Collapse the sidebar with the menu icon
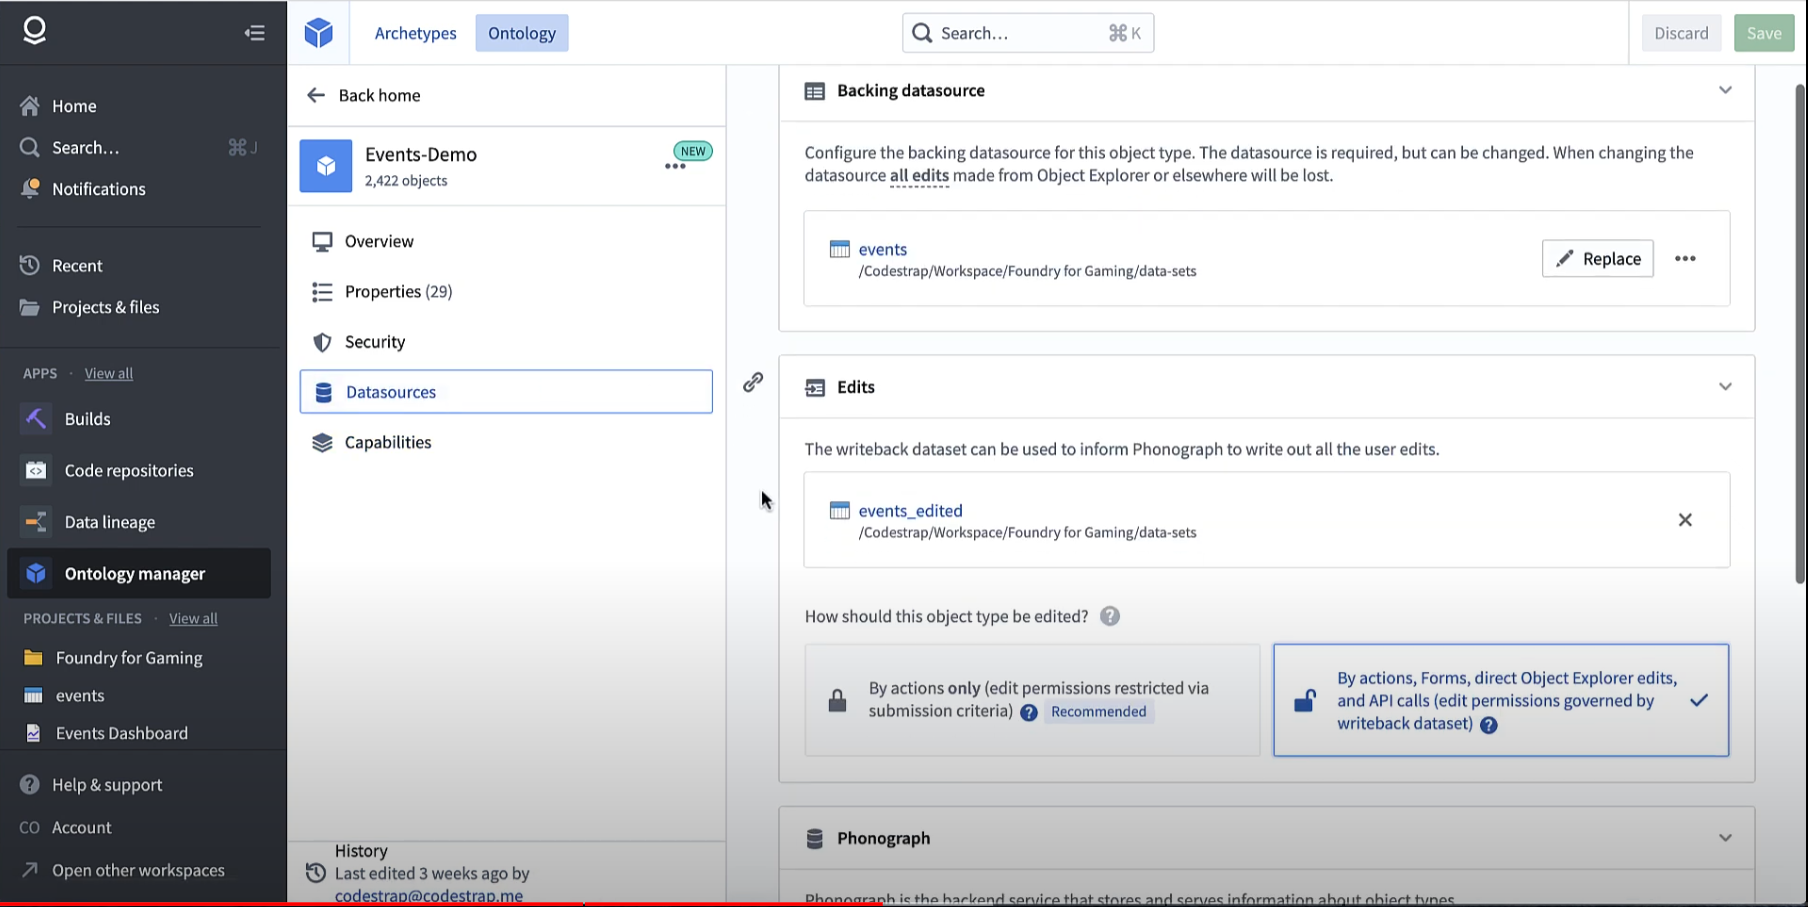 [255, 33]
